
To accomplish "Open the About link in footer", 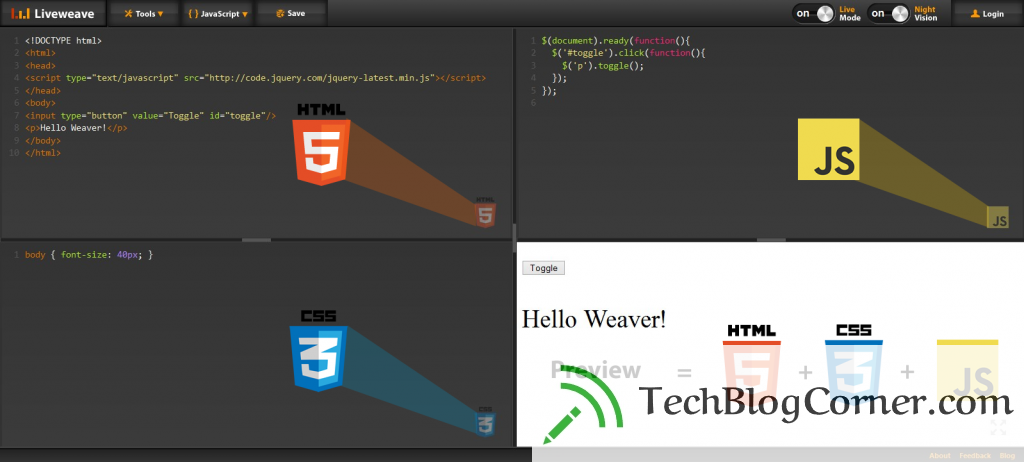I will click(940, 455).
